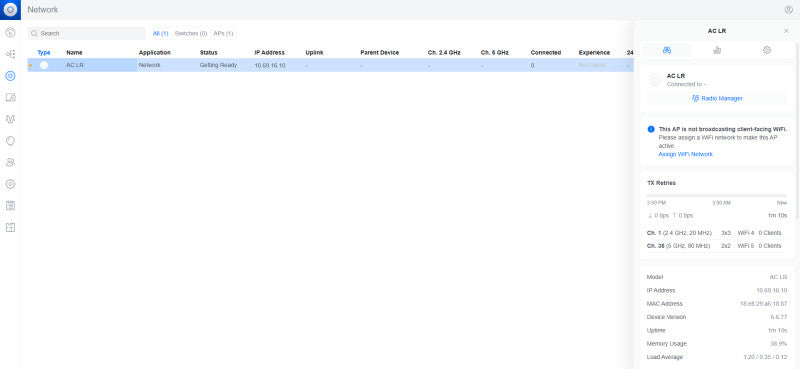Select the AC LR name cell in device table

[x=75, y=65]
